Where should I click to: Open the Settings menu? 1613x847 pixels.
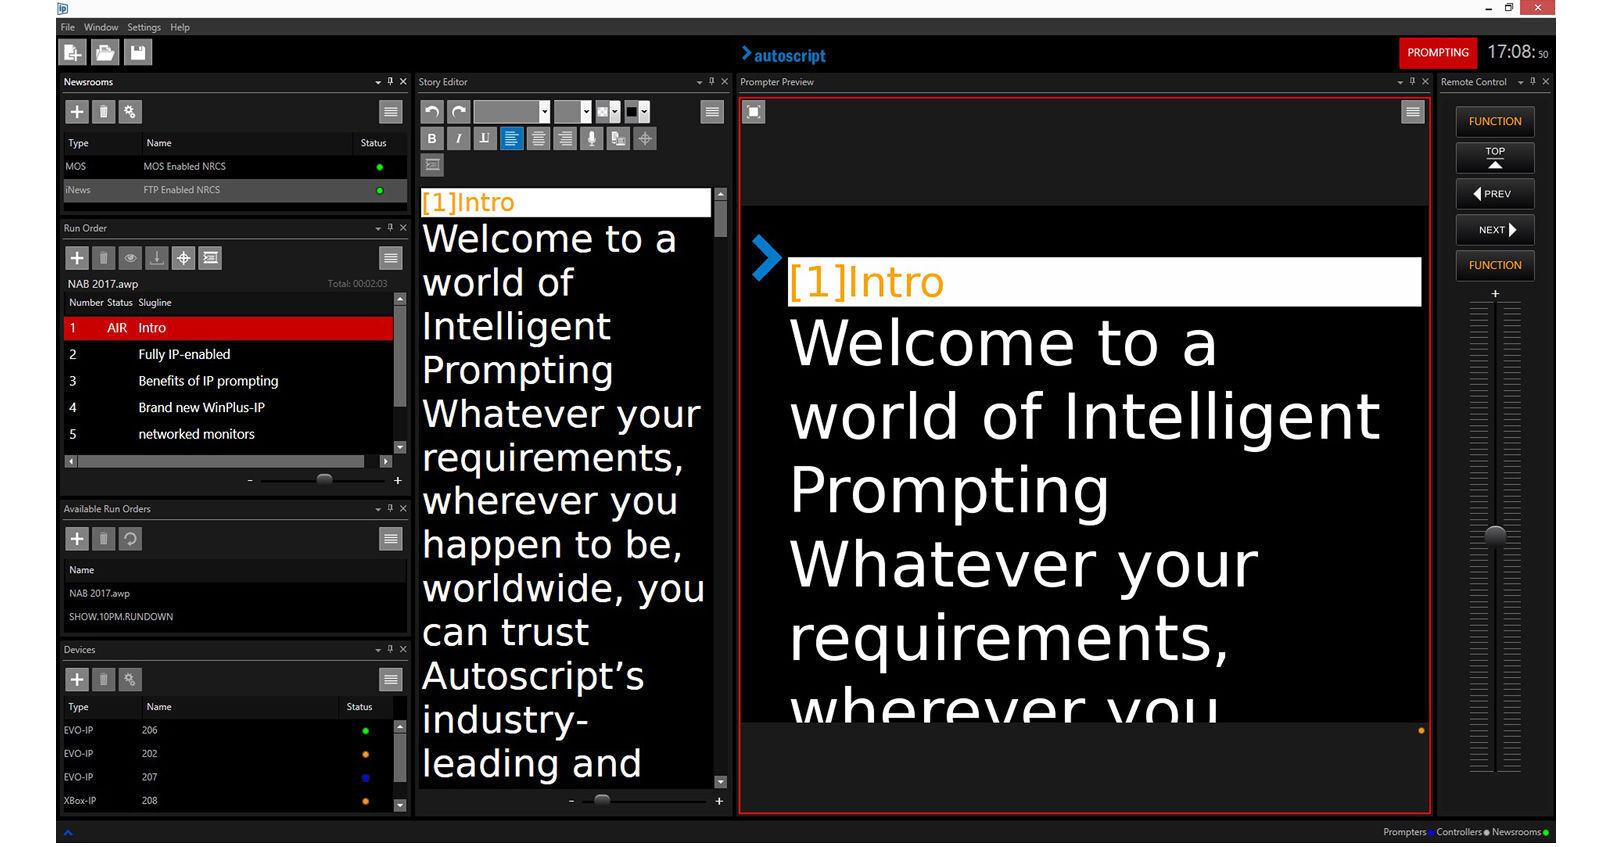pyautogui.click(x=144, y=27)
